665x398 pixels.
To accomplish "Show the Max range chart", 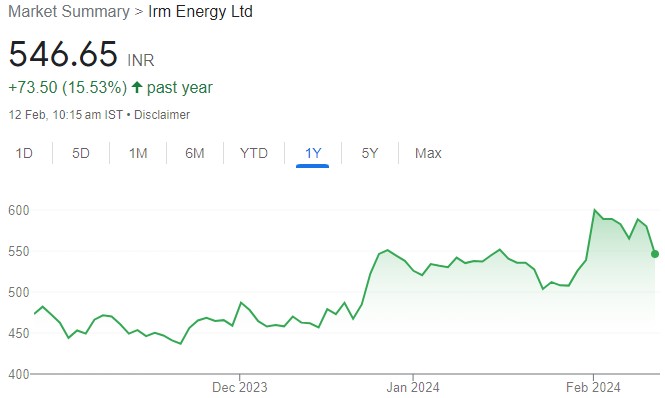I will (428, 153).
